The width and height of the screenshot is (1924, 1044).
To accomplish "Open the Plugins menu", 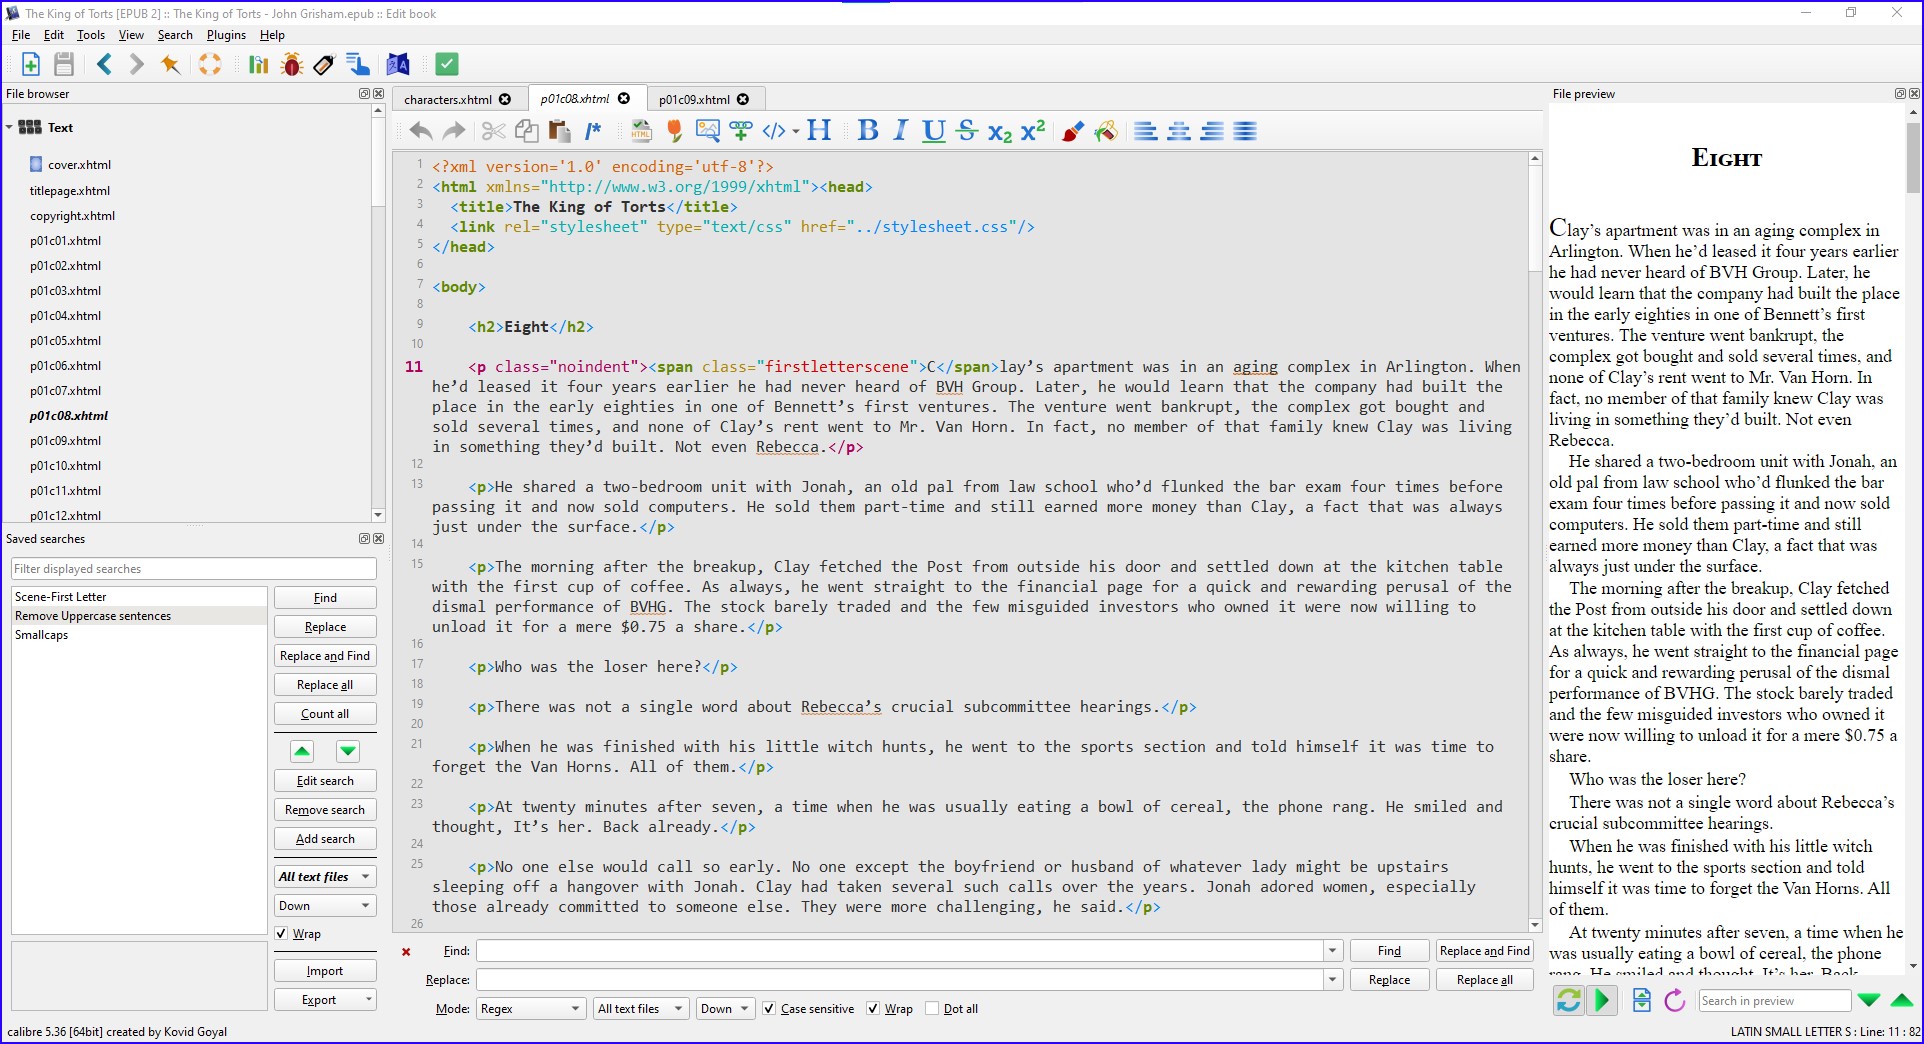I will tap(226, 35).
